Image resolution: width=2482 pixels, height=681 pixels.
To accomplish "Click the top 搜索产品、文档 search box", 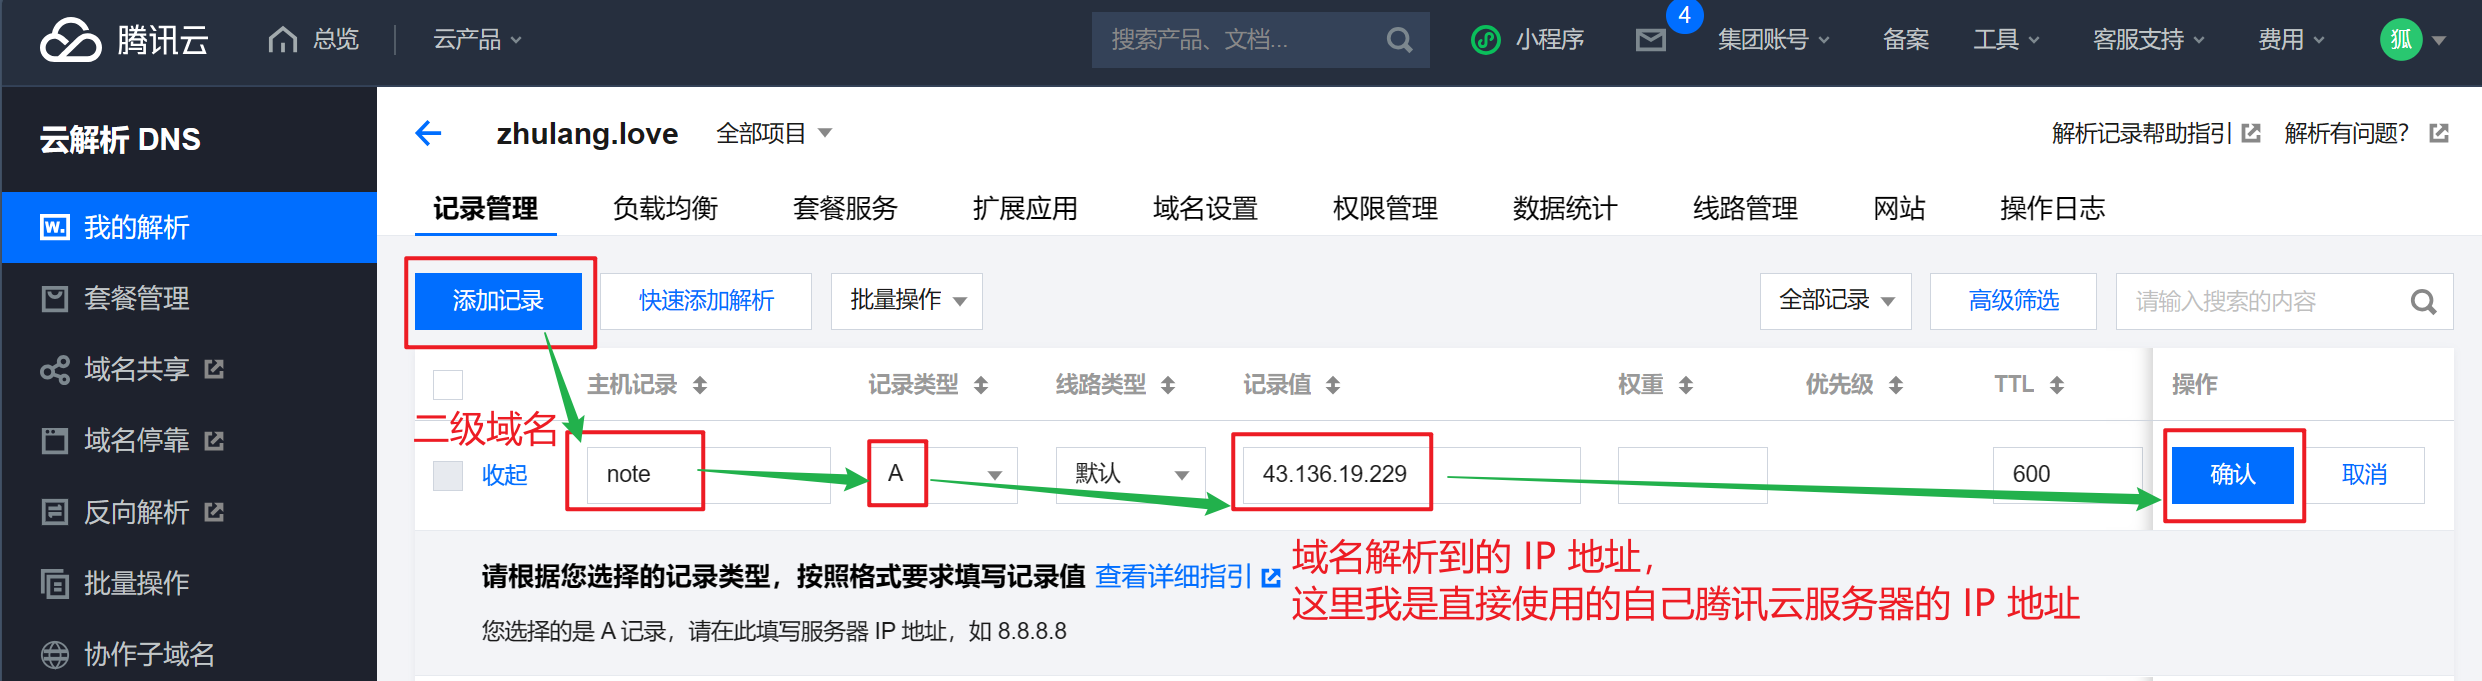I will click(x=1261, y=40).
